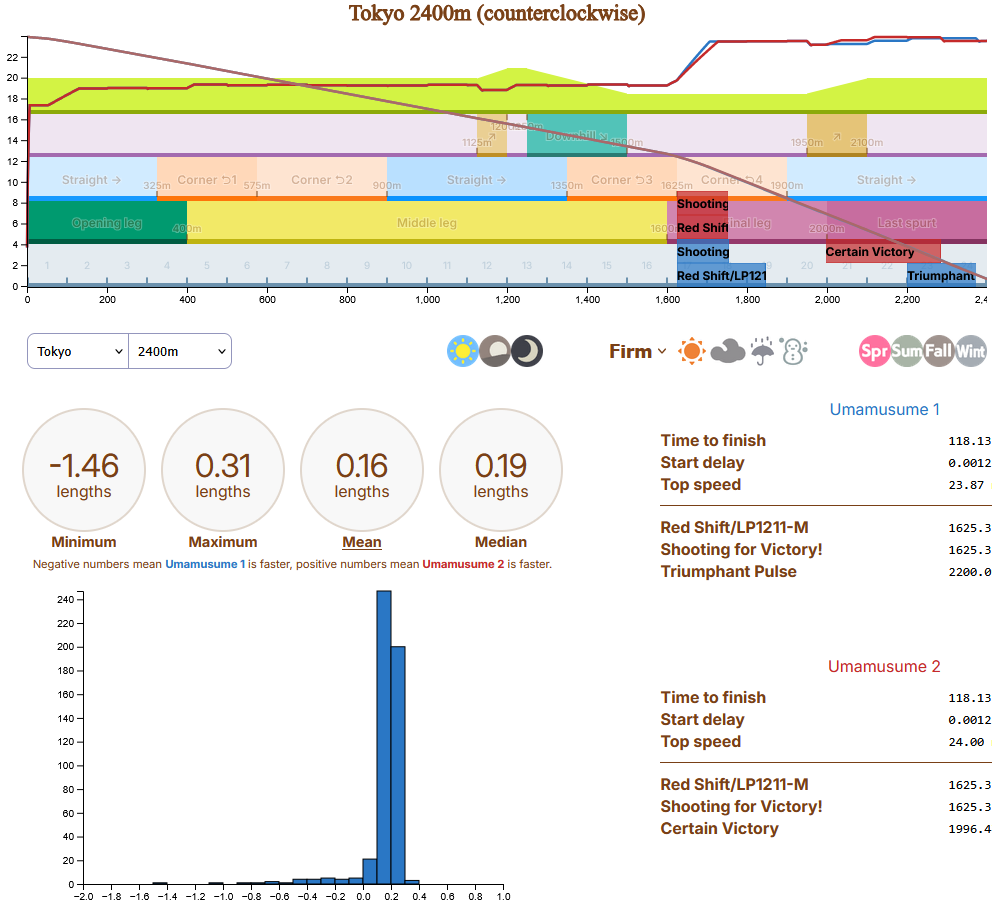Click the Last spurt phase region

point(907,223)
